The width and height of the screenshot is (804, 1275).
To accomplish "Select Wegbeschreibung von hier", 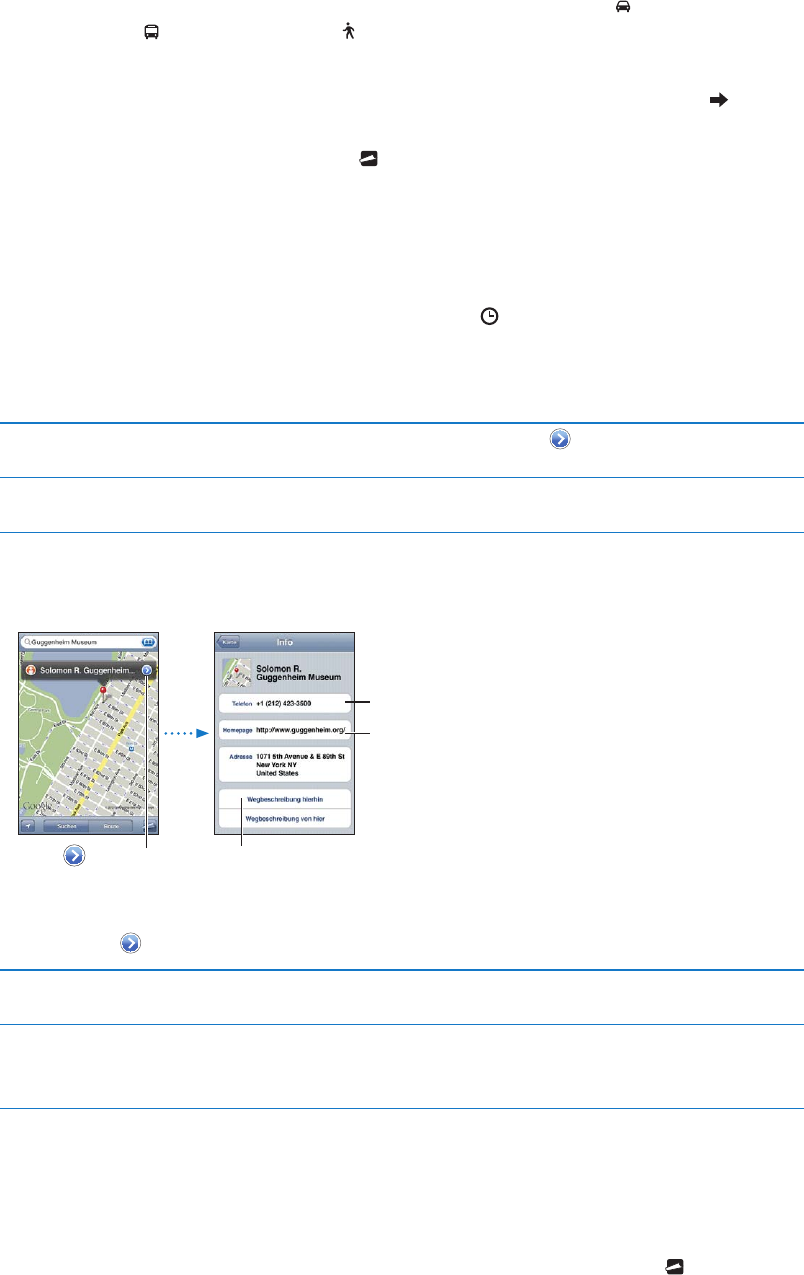I will [284, 818].
